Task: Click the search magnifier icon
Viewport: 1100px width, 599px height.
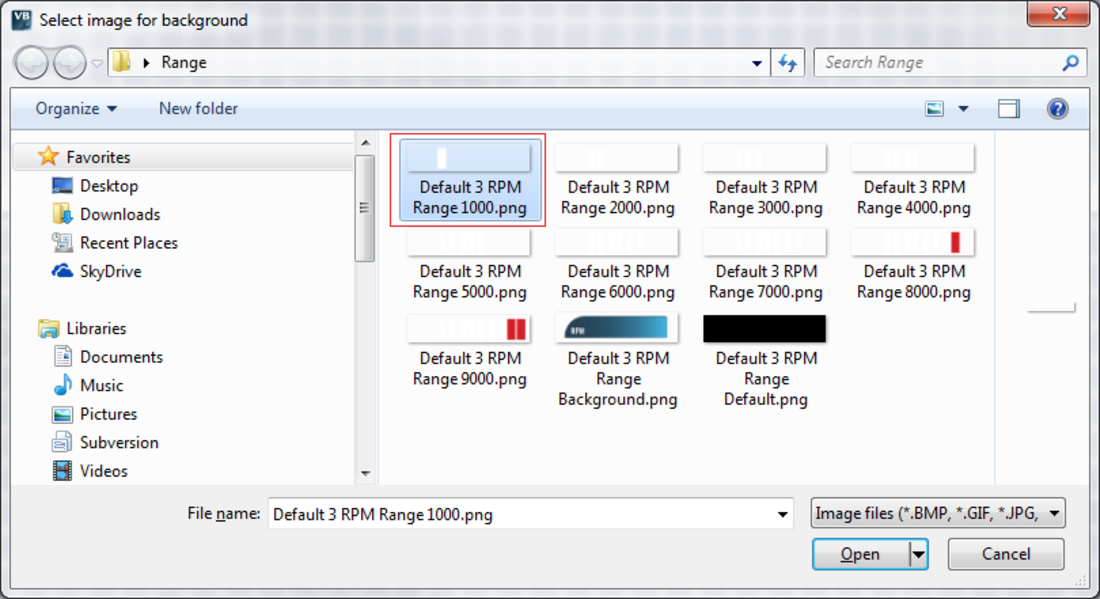Action: [x=1071, y=62]
